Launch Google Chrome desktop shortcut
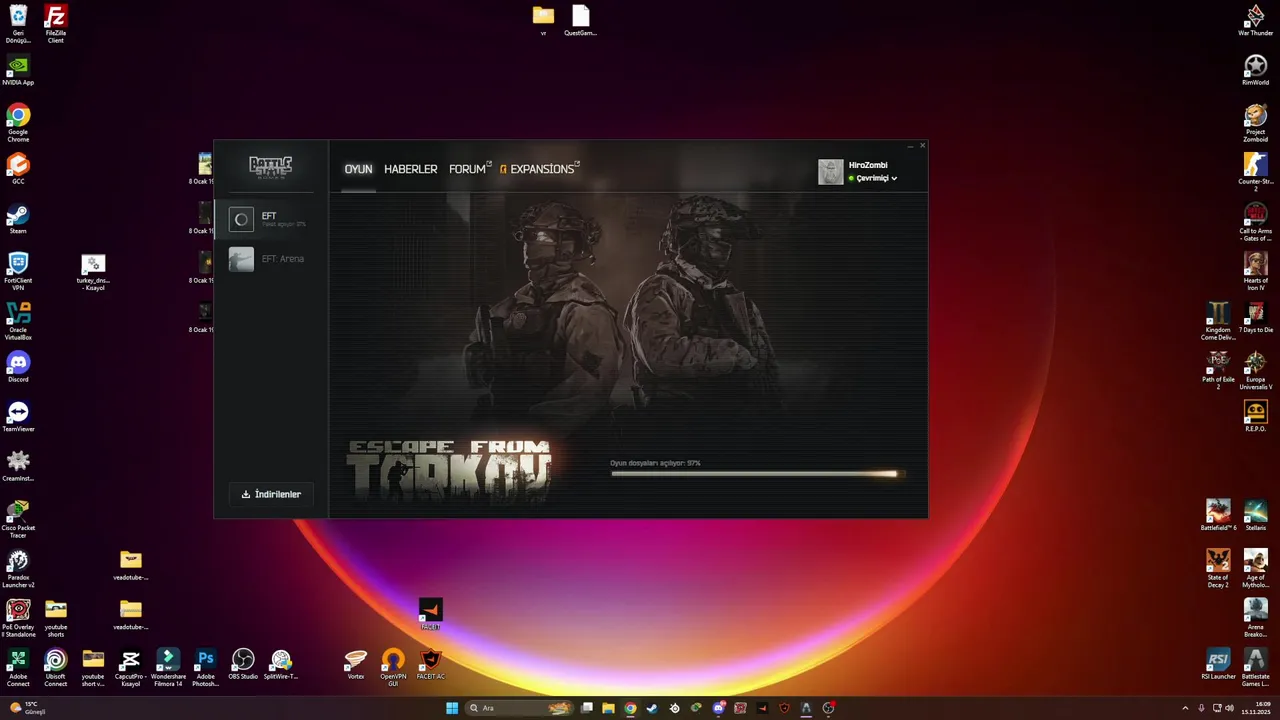Image resolution: width=1280 pixels, height=720 pixels. [18, 123]
